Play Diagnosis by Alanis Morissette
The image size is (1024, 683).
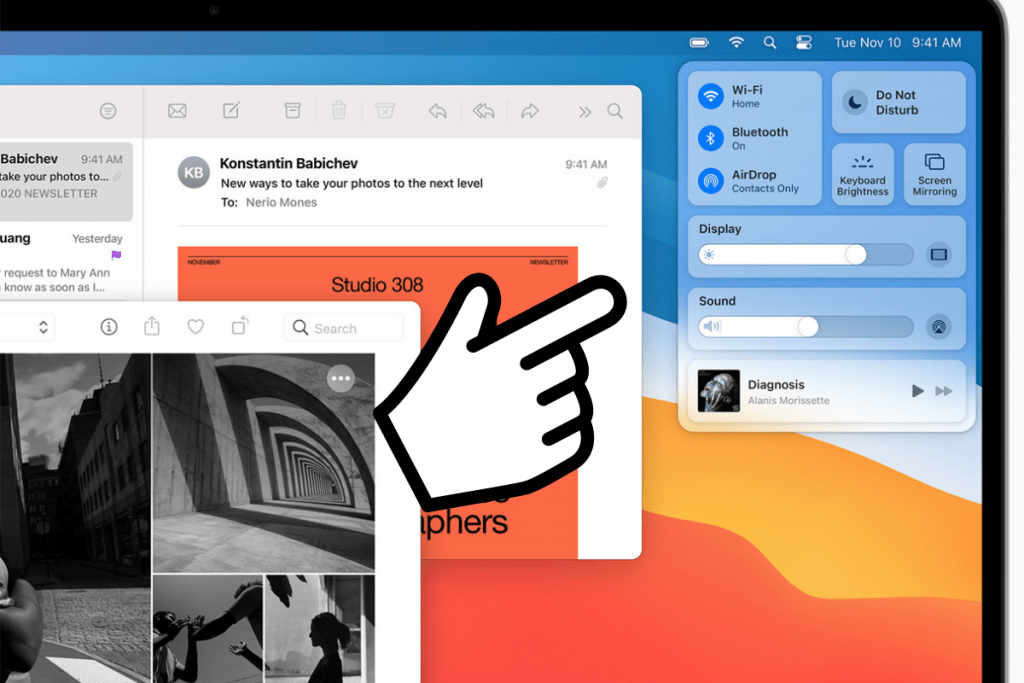[918, 390]
